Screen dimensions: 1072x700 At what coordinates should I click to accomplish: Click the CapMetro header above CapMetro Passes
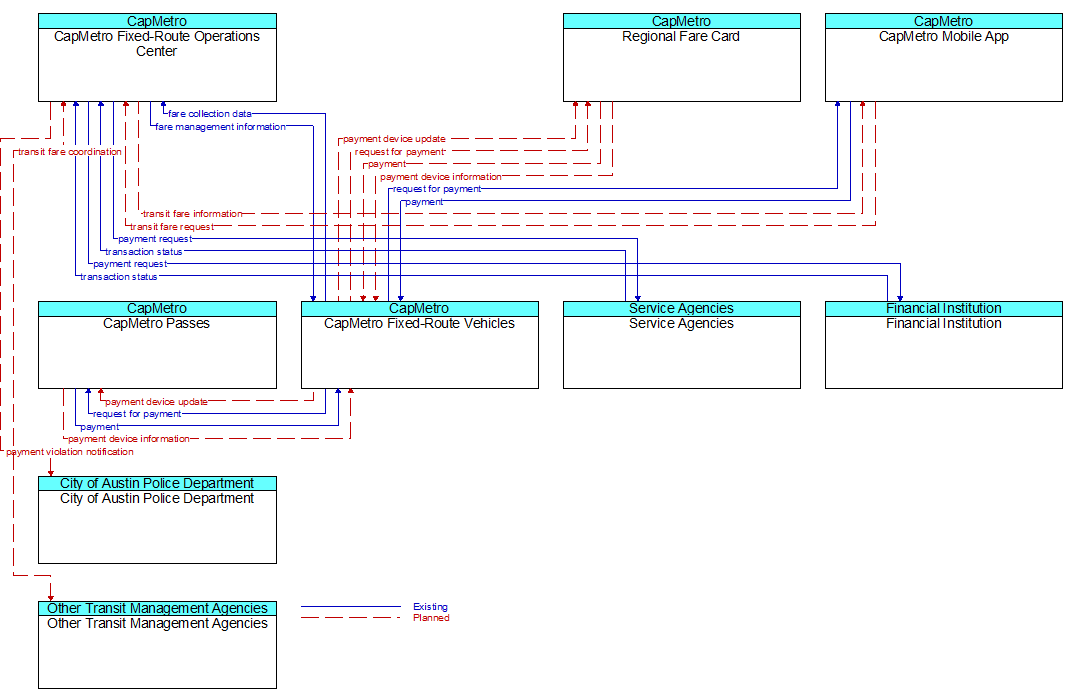point(157,309)
